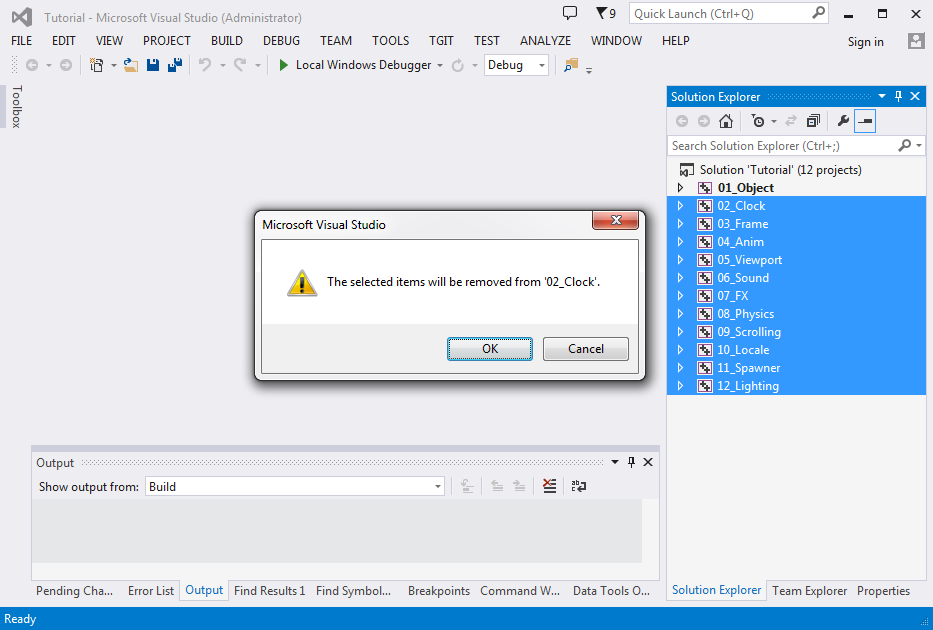The height and width of the screenshot is (630, 933).
Task: Open Properties wrench icon in Solution Explorer
Action: click(843, 121)
